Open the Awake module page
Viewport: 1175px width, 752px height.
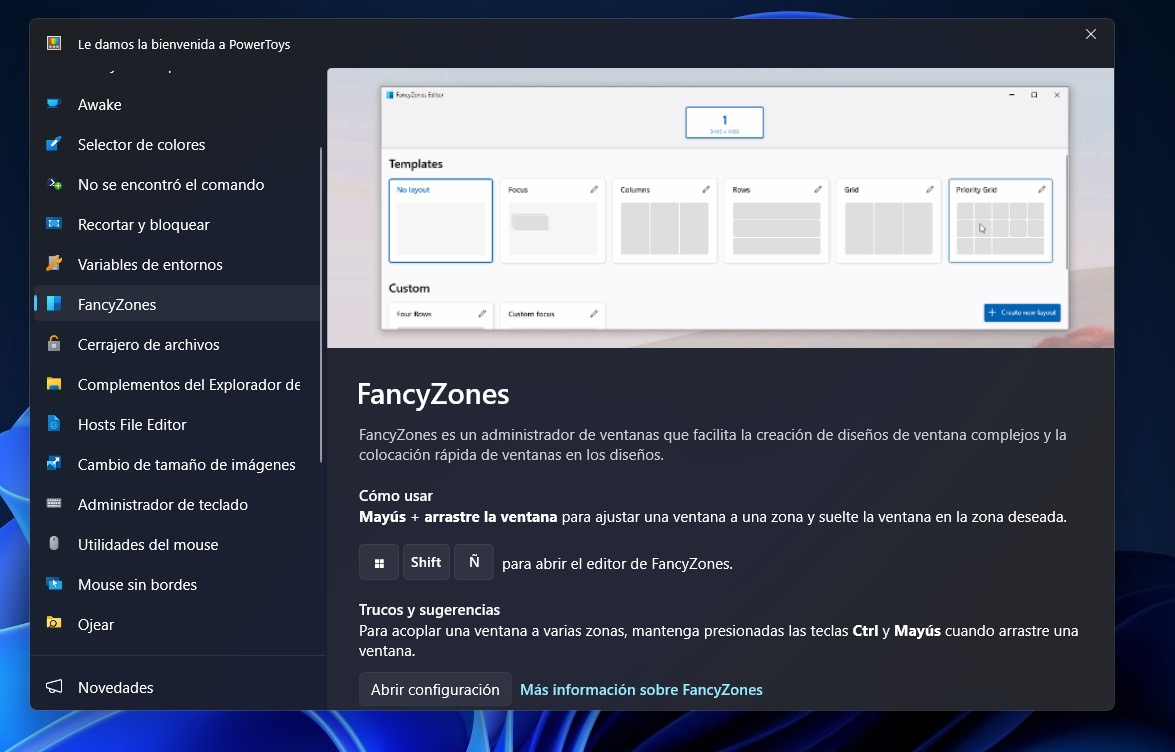tap(177, 104)
